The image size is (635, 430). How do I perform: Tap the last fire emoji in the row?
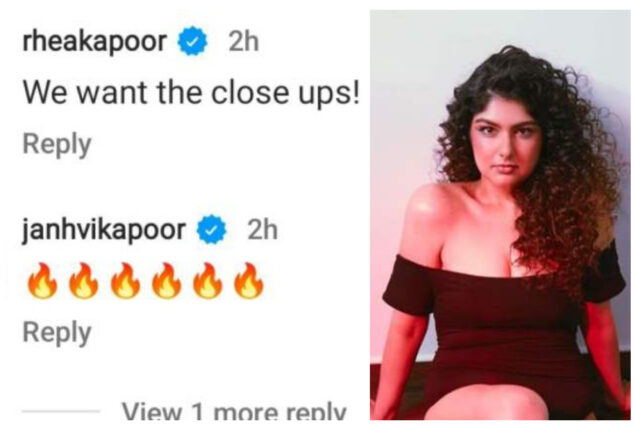(249, 281)
